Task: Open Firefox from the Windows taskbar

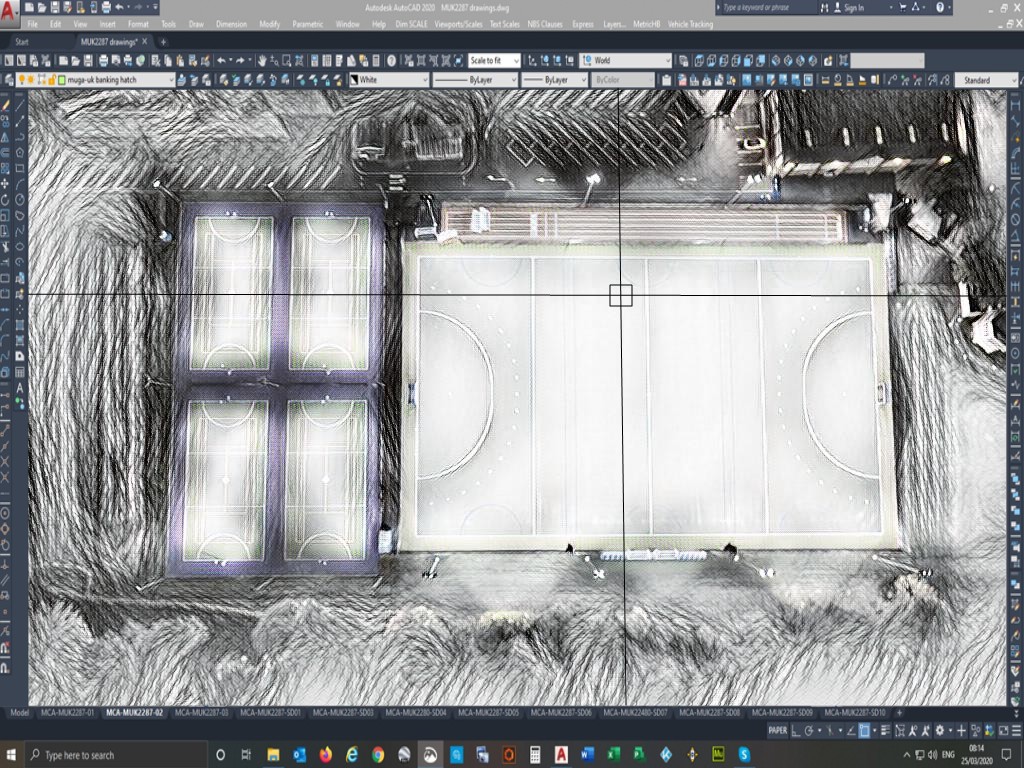Action: (x=326, y=754)
